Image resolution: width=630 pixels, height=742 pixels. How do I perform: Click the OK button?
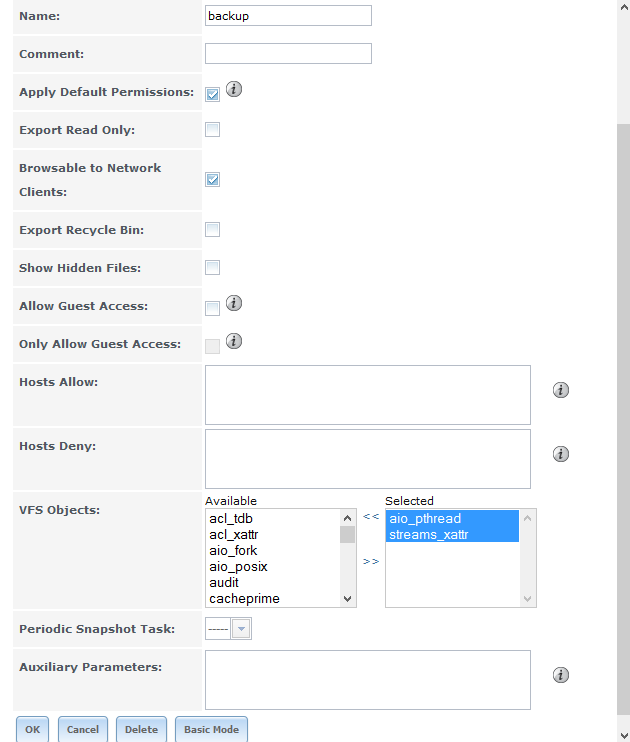pos(32,729)
